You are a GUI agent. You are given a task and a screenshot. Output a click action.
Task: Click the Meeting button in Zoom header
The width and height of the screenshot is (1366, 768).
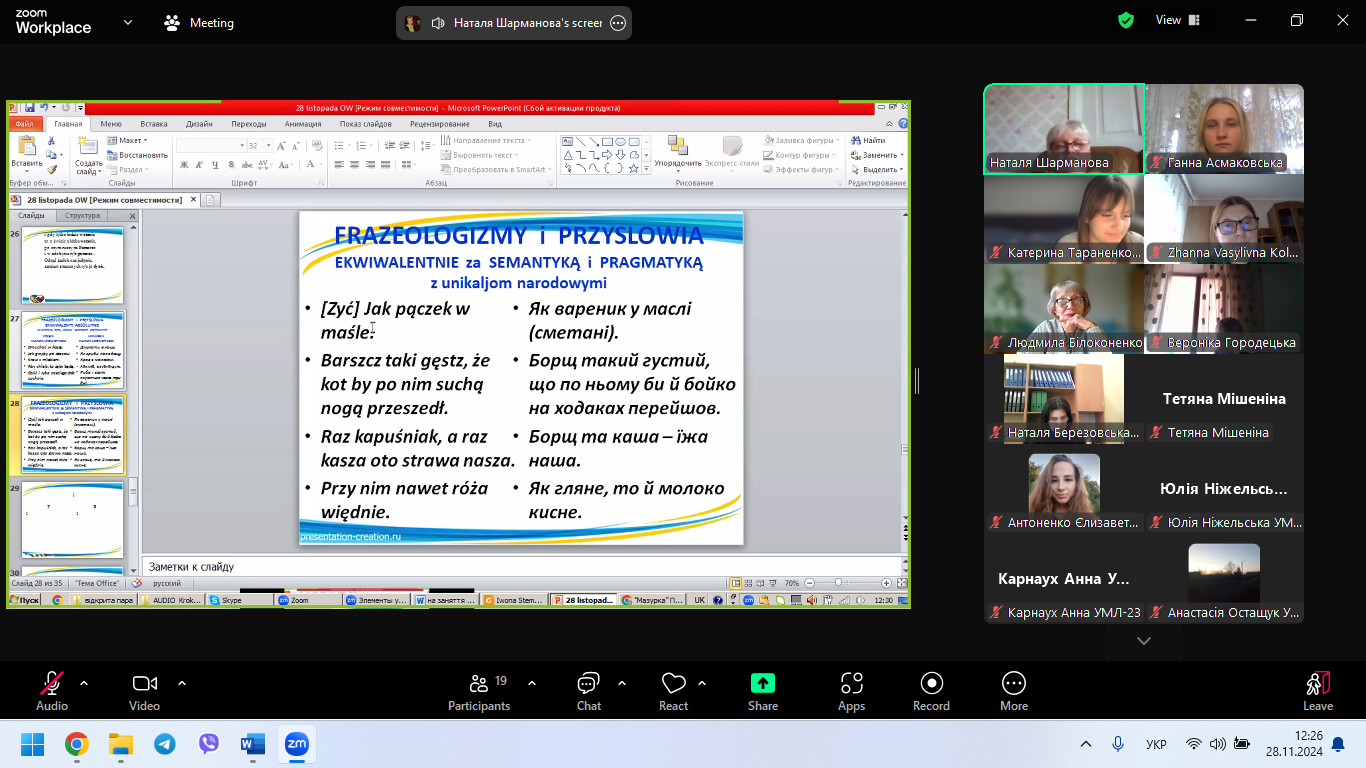[x=200, y=22]
